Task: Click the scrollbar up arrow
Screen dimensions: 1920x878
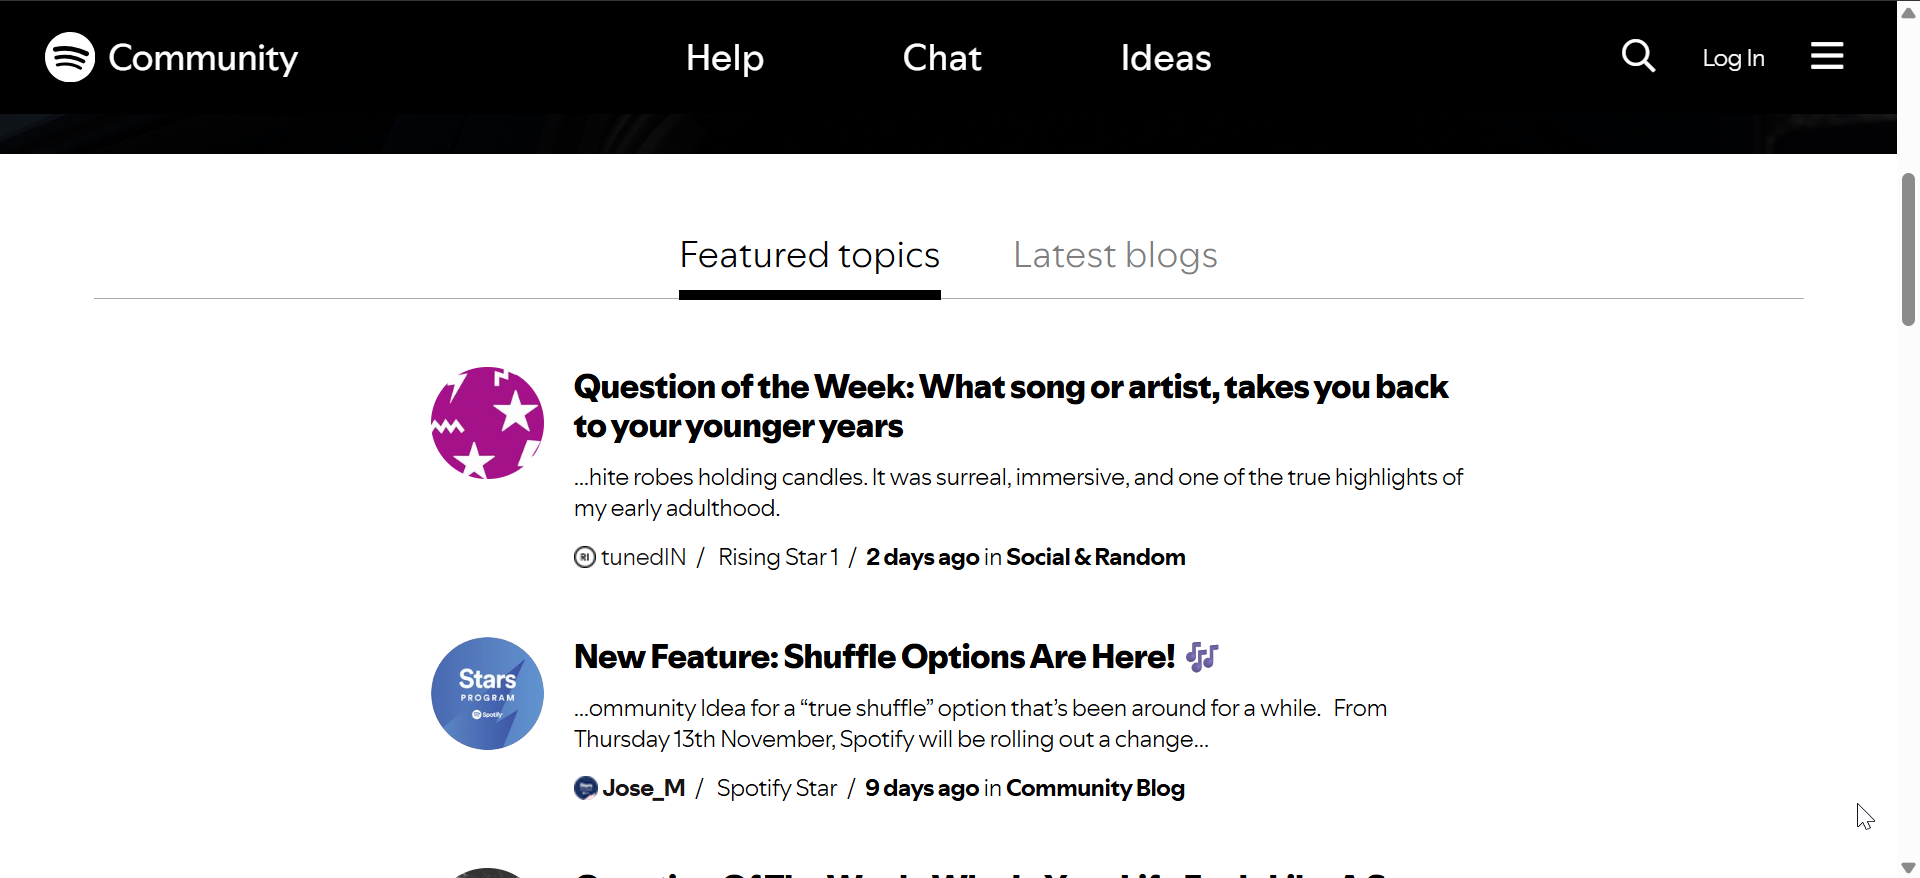Action: [x=1908, y=12]
